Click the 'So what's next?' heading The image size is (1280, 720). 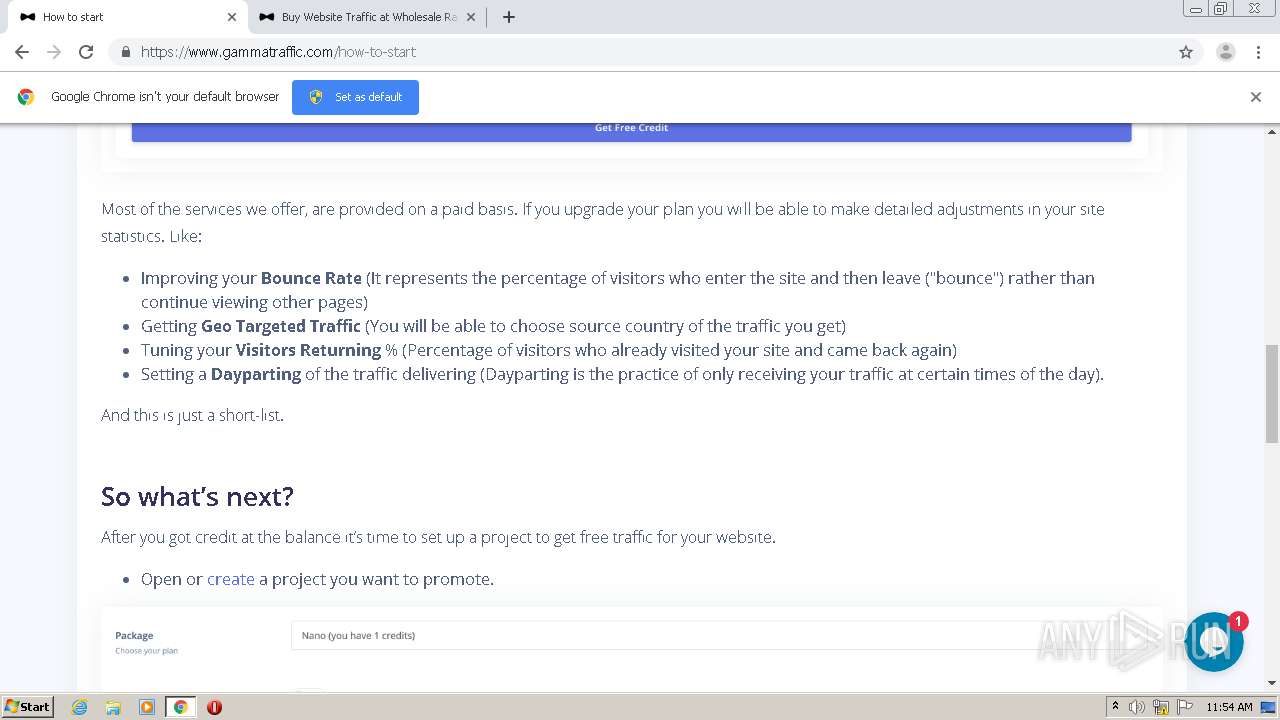coord(197,497)
